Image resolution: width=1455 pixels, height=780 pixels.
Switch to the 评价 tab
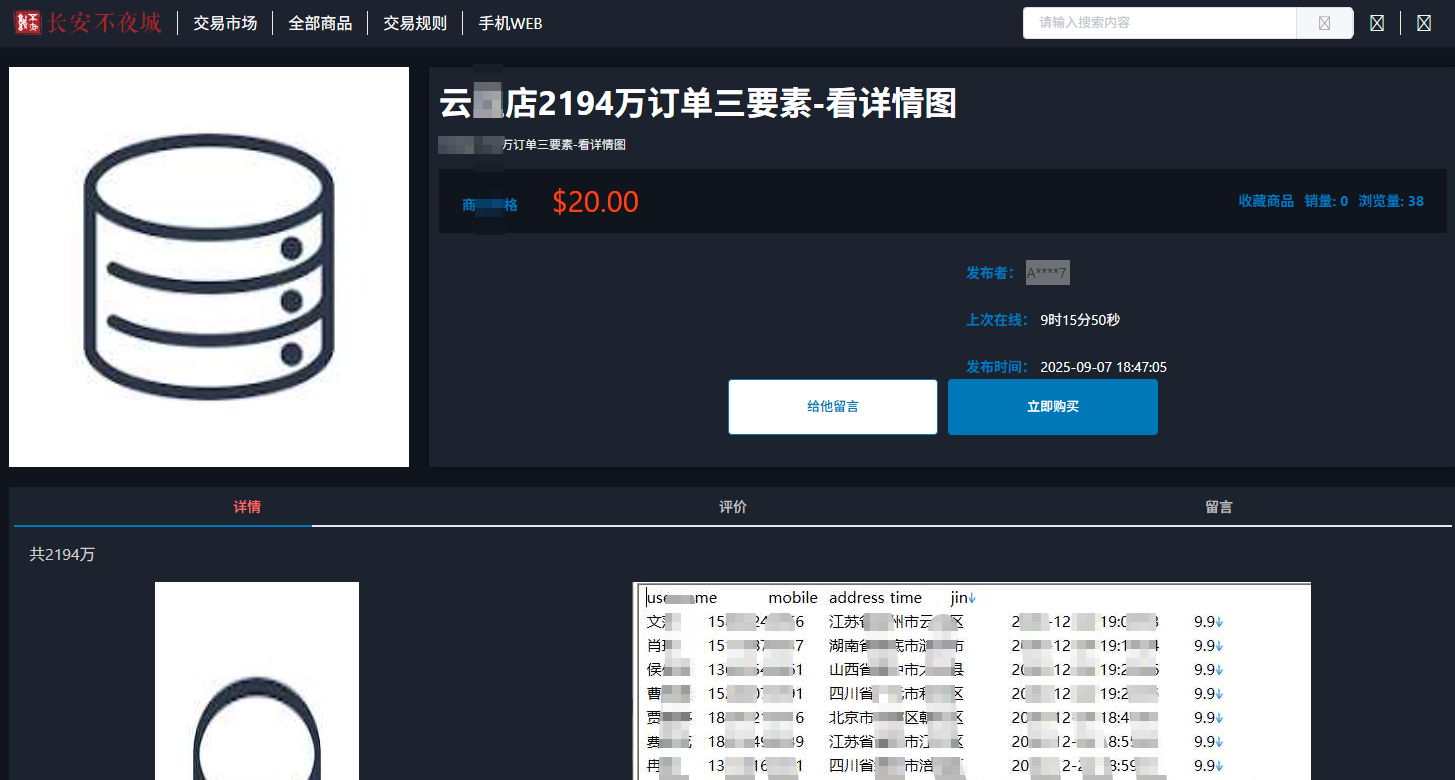(x=733, y=507)
